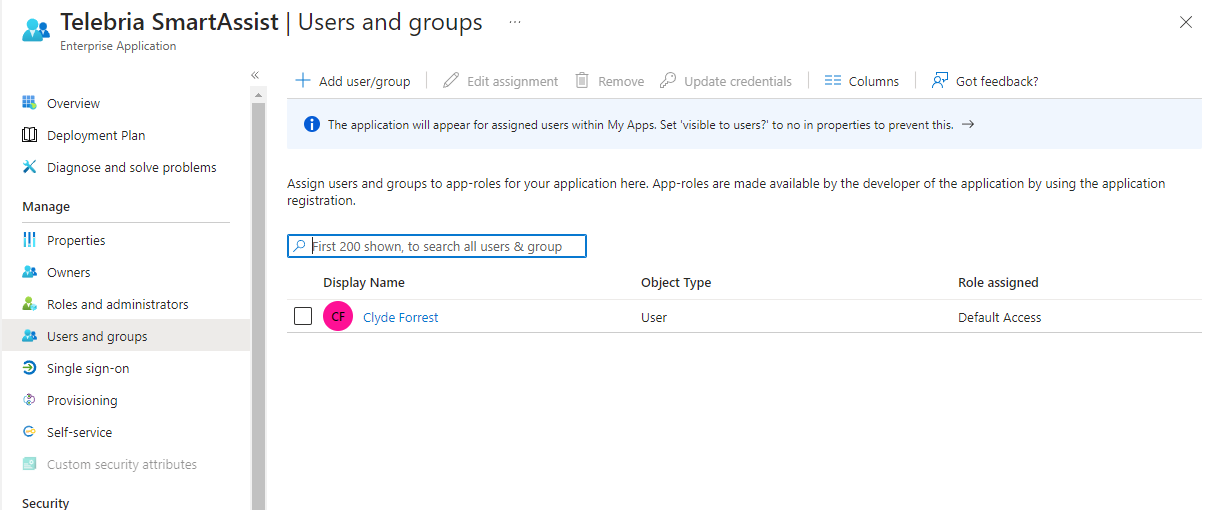Click the Security section heading

pos(46,503)
